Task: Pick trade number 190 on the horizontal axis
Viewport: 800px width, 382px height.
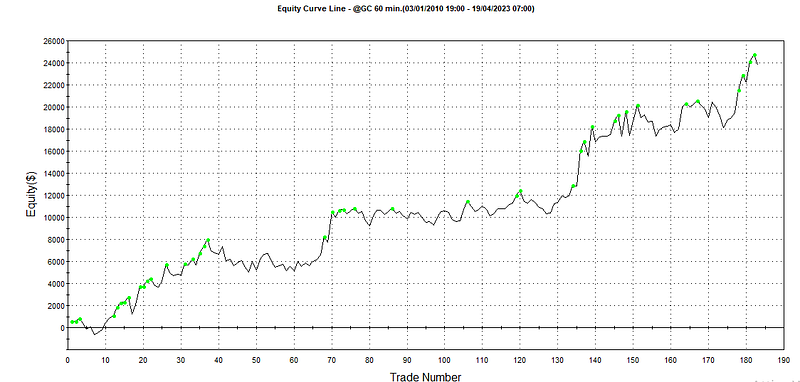Action: pos(784,360)
